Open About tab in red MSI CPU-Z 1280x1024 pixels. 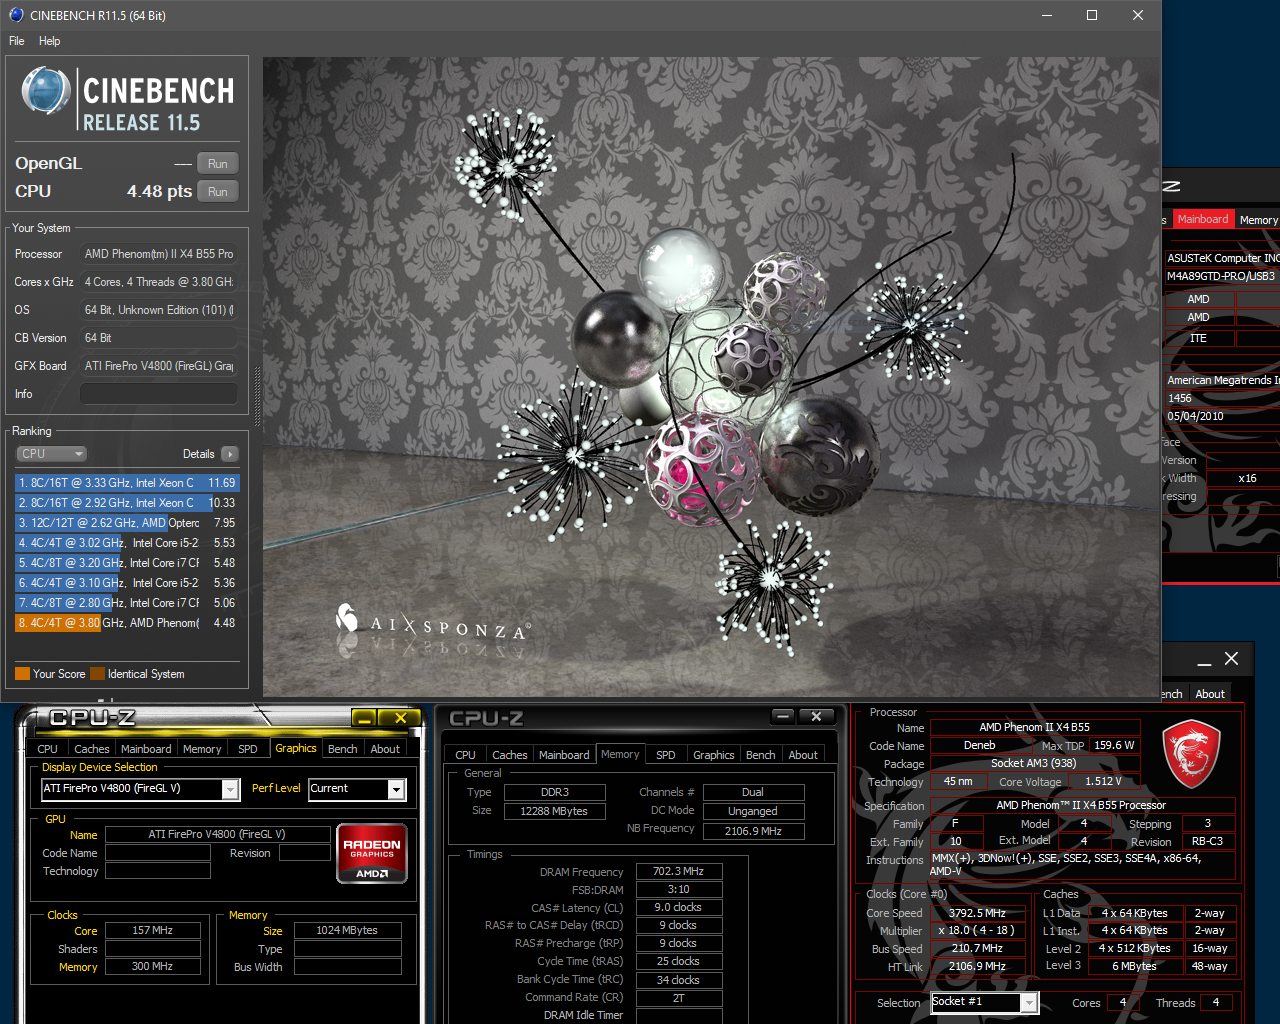(1210, 694)
